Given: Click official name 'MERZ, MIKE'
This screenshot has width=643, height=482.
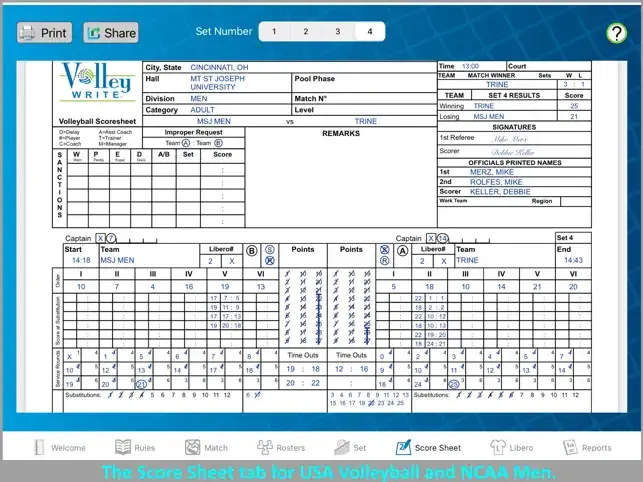Looking at the screenshot, I should tap(492, 172).
